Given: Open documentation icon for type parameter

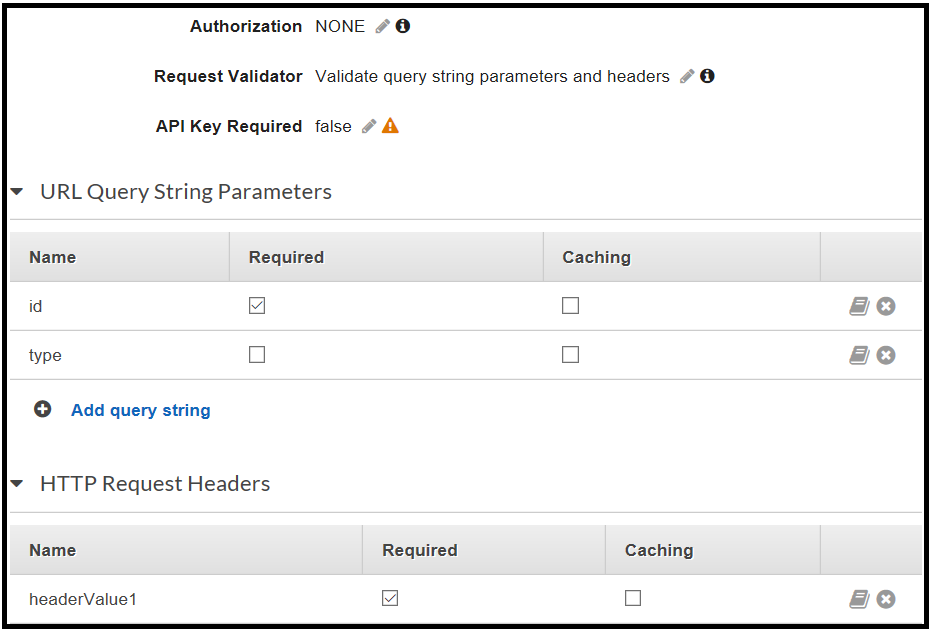Looking at the screenshot, I should pos(859,355).
